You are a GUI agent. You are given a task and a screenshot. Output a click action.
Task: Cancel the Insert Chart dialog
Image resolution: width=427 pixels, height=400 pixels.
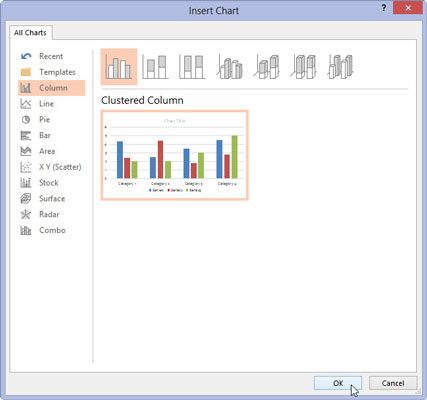click(x=393, y=383)
